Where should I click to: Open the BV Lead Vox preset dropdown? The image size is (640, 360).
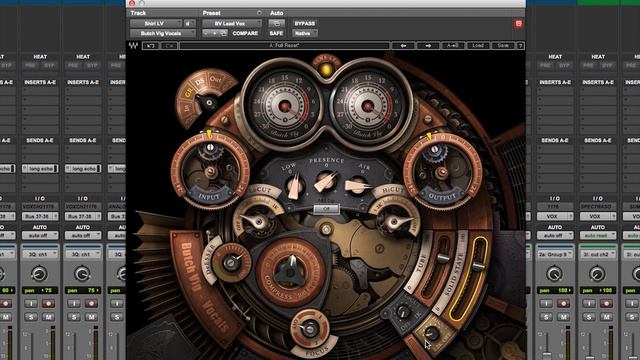(232, 24)
